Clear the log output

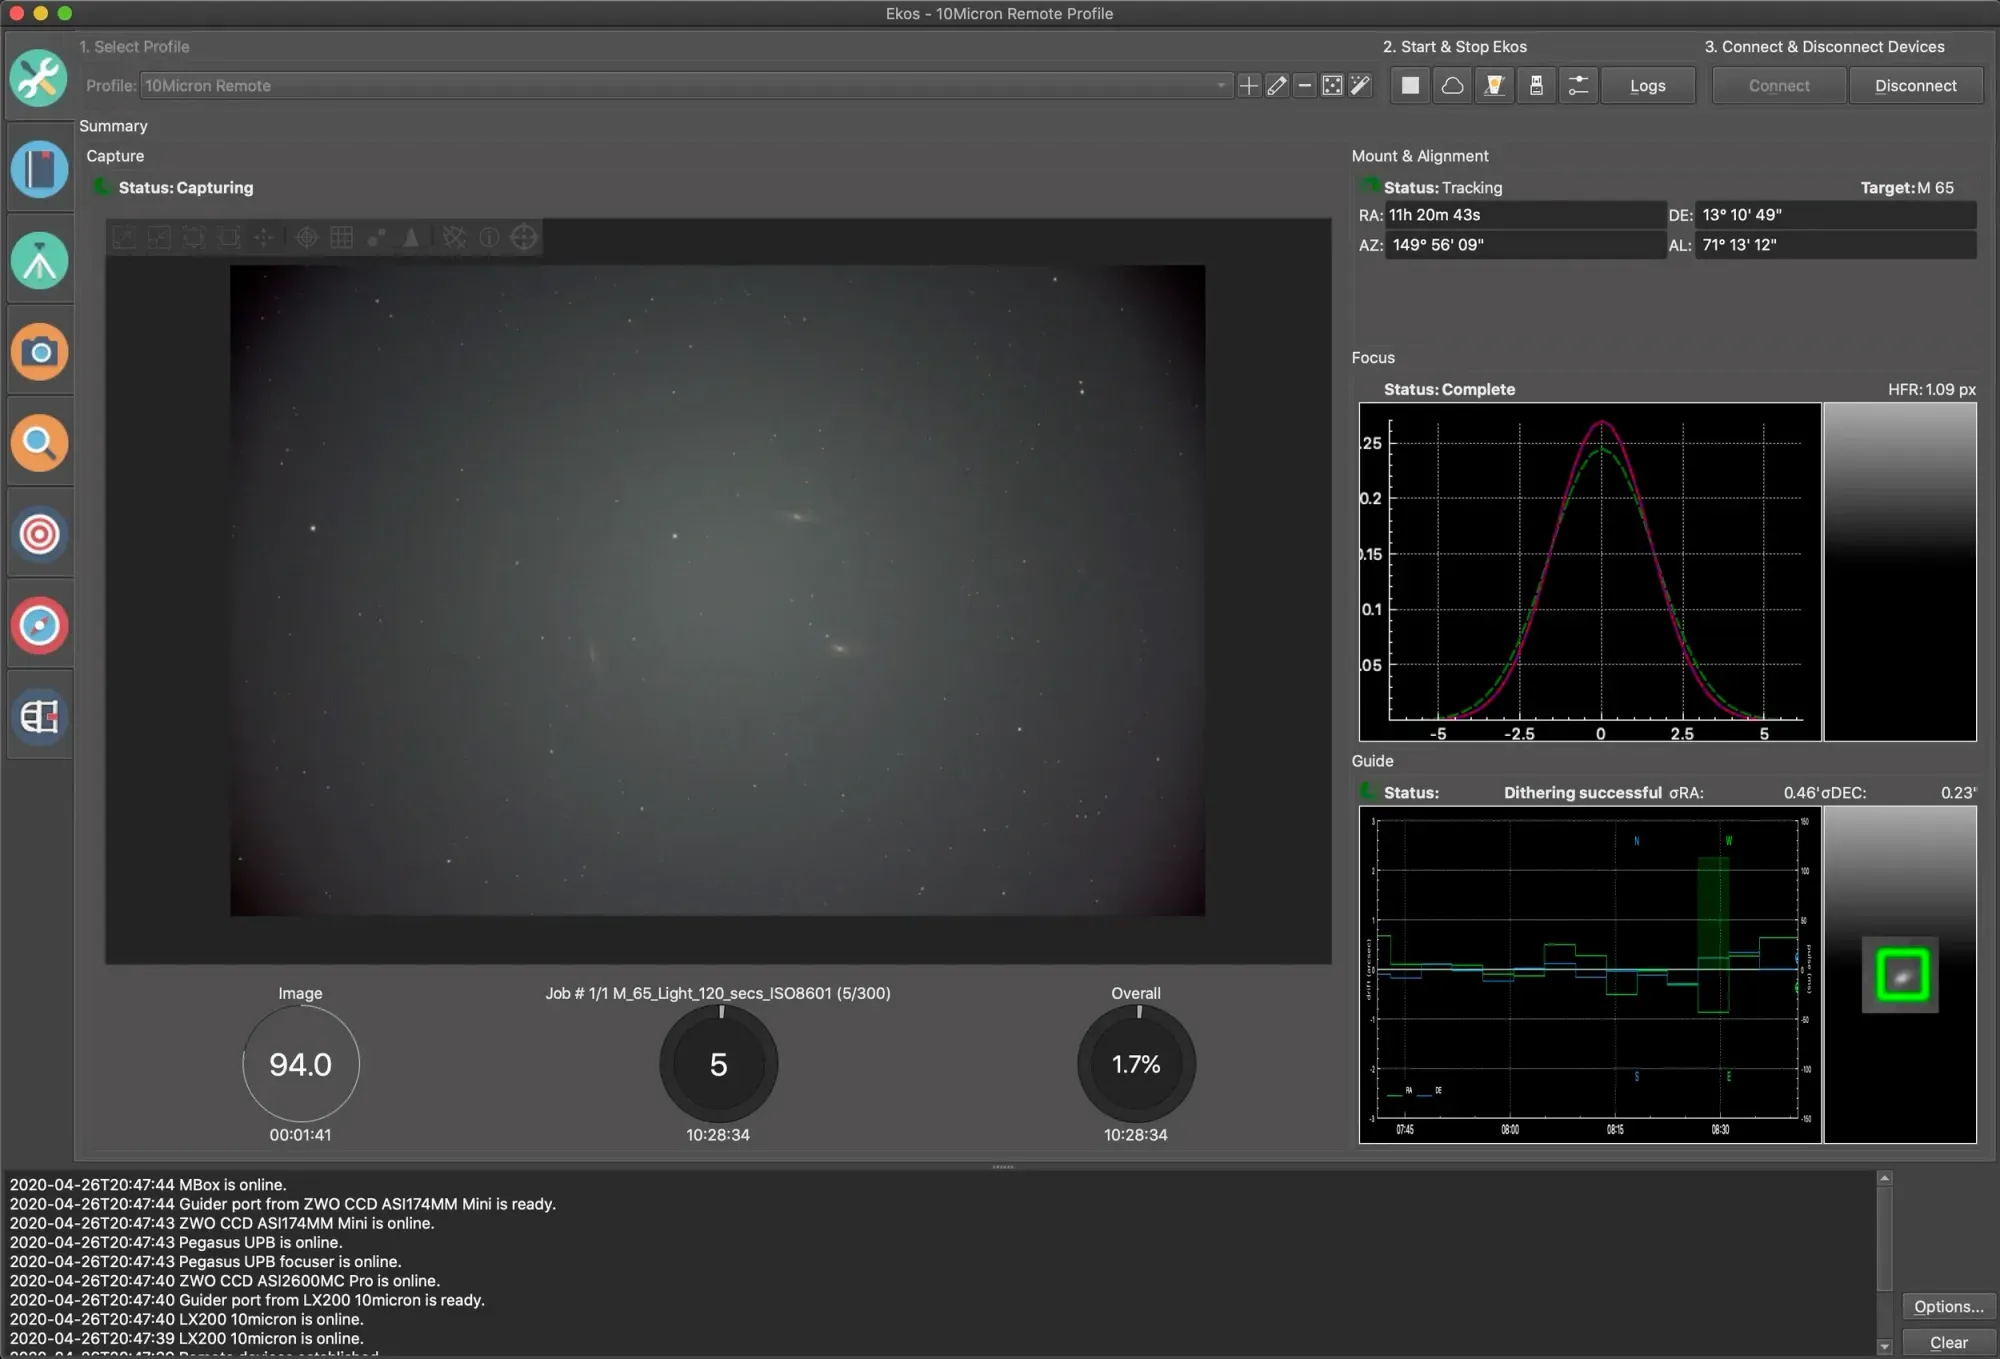[1948, 1342]
